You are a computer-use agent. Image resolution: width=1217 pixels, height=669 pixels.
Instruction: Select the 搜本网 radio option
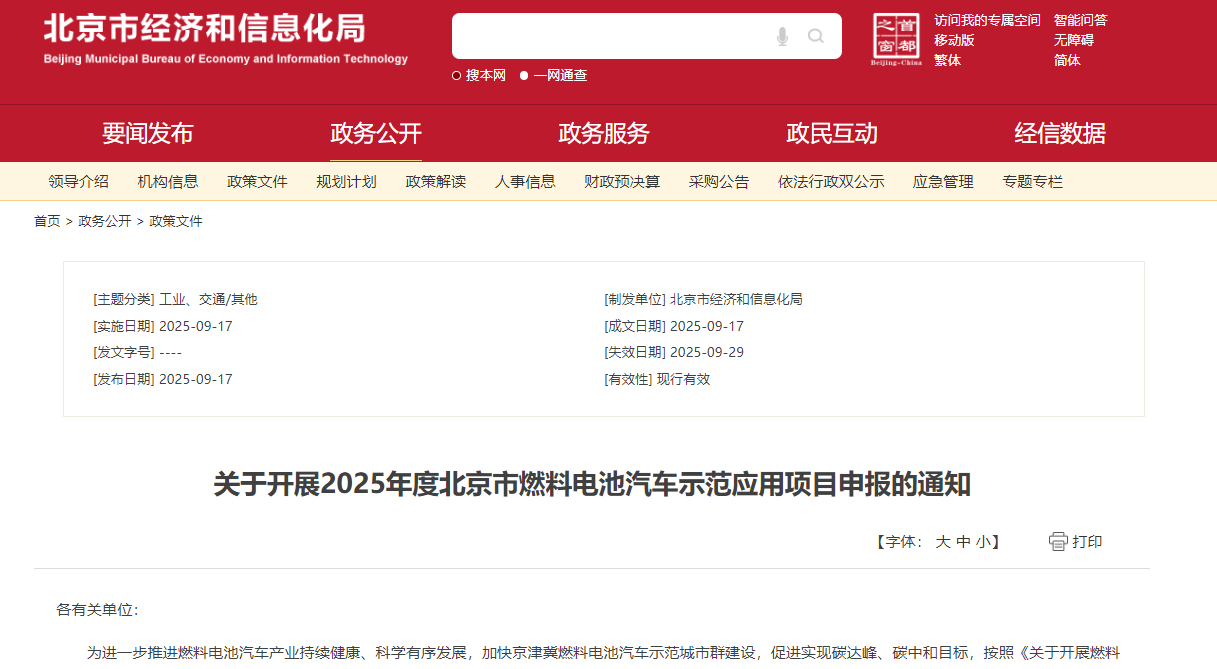tap(457, 76)
